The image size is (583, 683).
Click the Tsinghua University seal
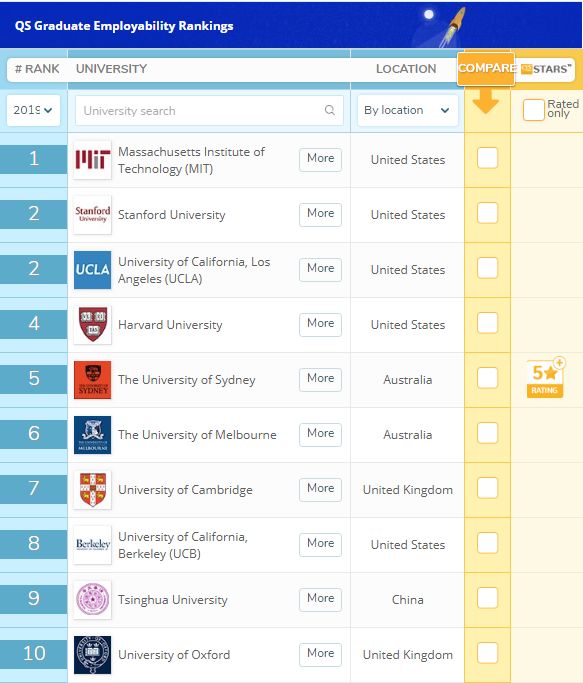point(92,599)
